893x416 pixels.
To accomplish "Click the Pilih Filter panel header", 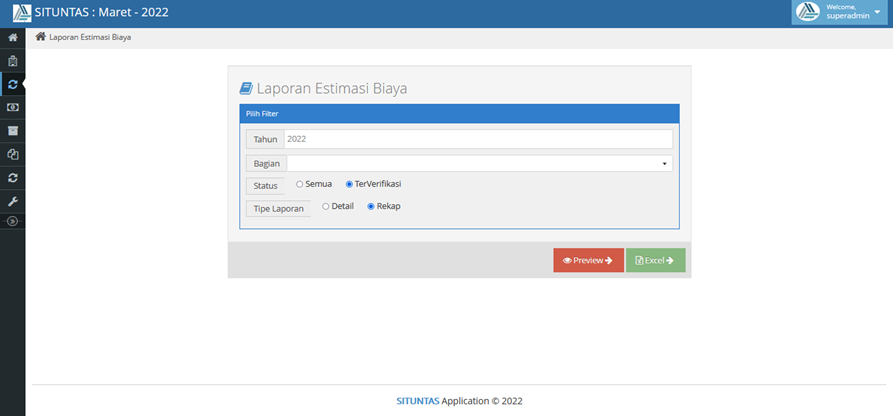I will coord(459,114).
